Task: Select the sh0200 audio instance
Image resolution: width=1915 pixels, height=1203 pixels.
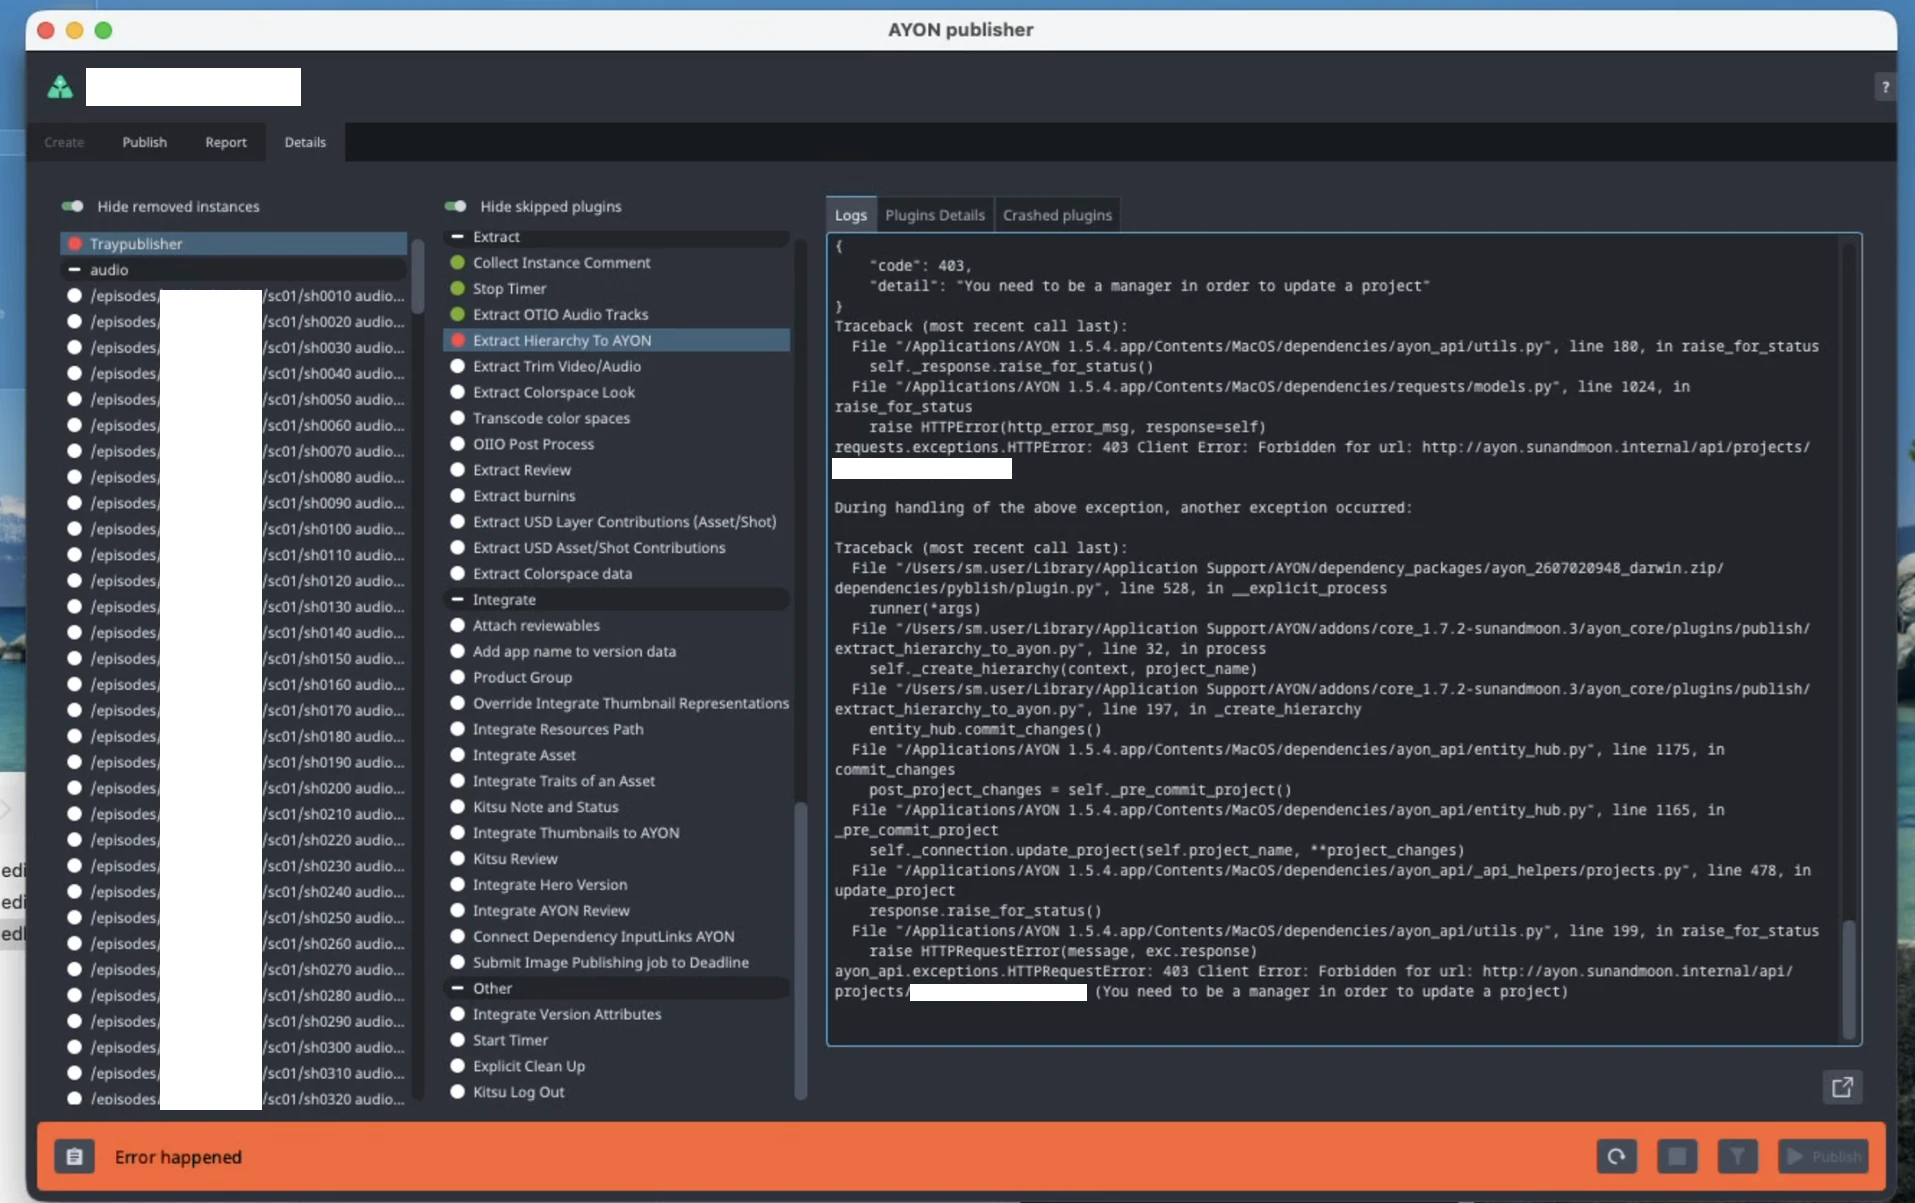Action: click(234, 788)
